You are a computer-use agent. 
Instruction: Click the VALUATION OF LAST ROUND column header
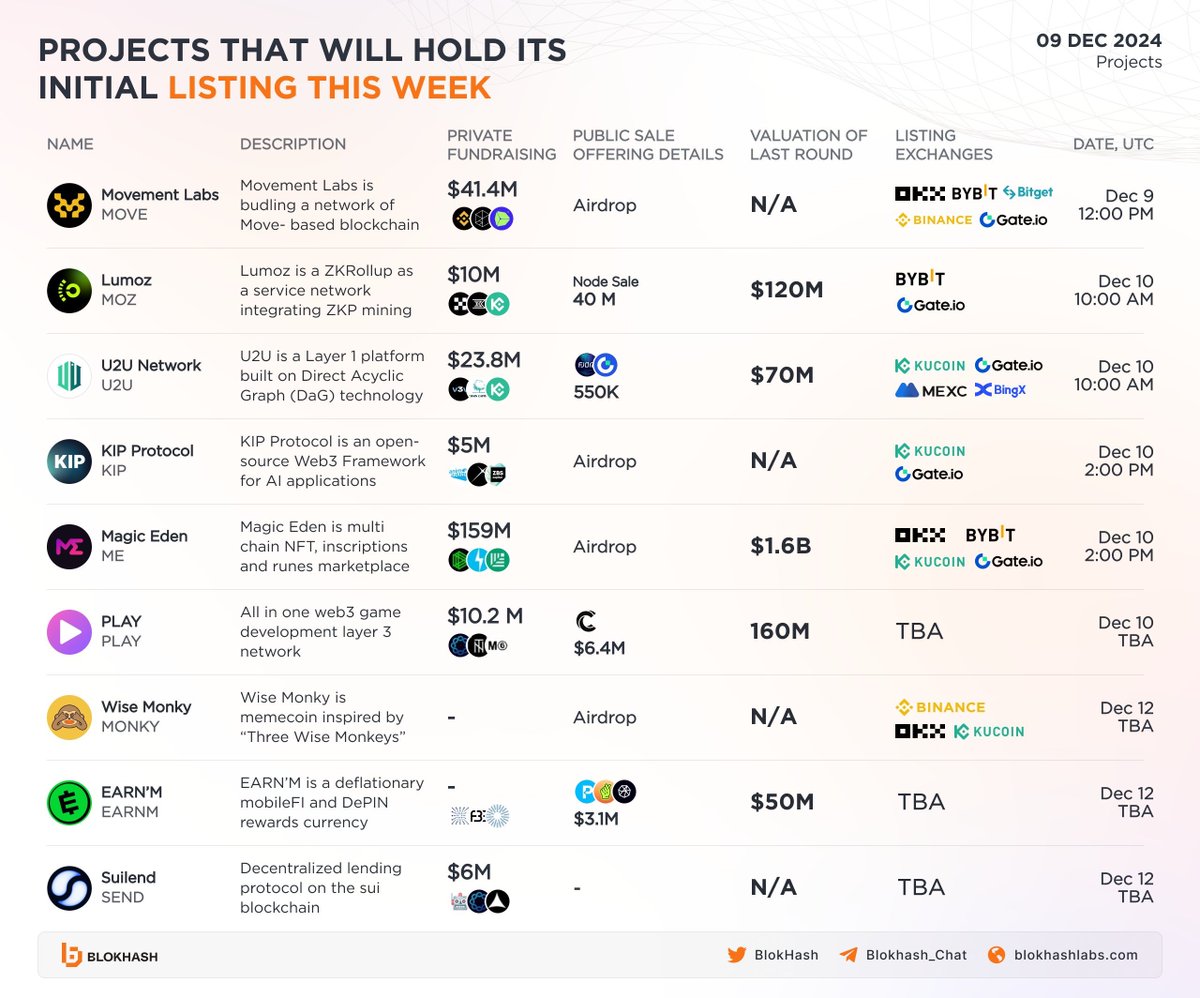(x=809, y=145)
